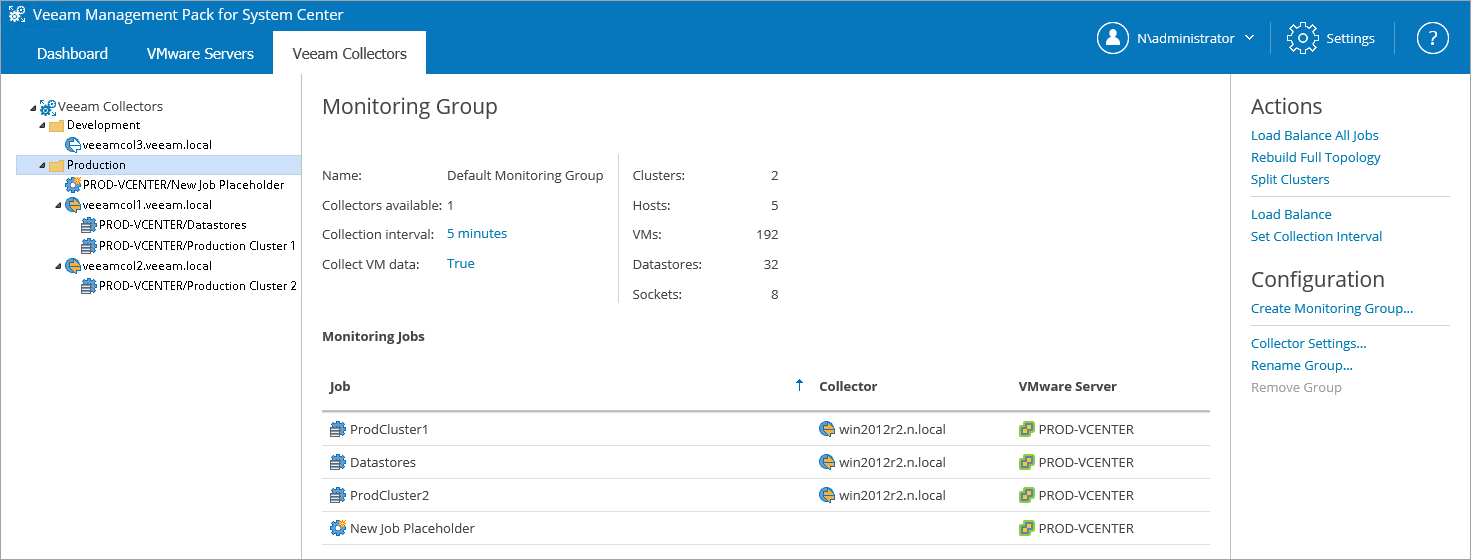Click the PROD-VCENTER server icon in Datastores row

pyautogui.click(x=1026, y=462)
